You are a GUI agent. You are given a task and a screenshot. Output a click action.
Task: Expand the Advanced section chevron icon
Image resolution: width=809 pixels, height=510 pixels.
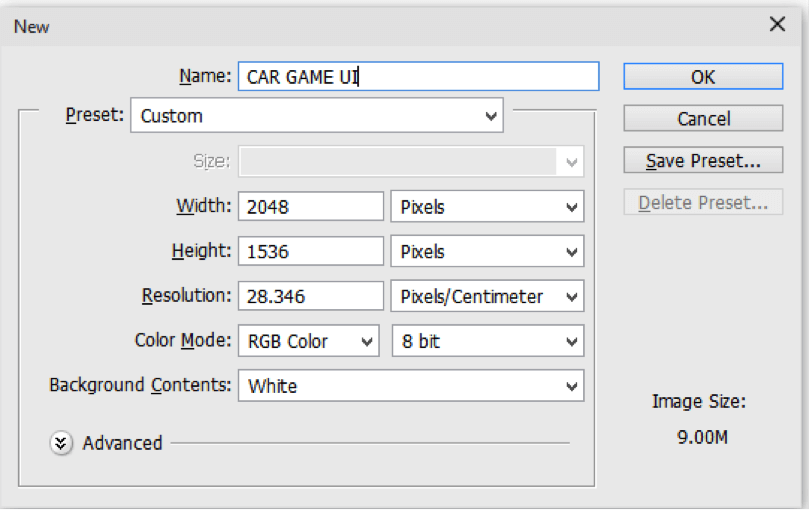pyautogui.click(x=62, y=443)
